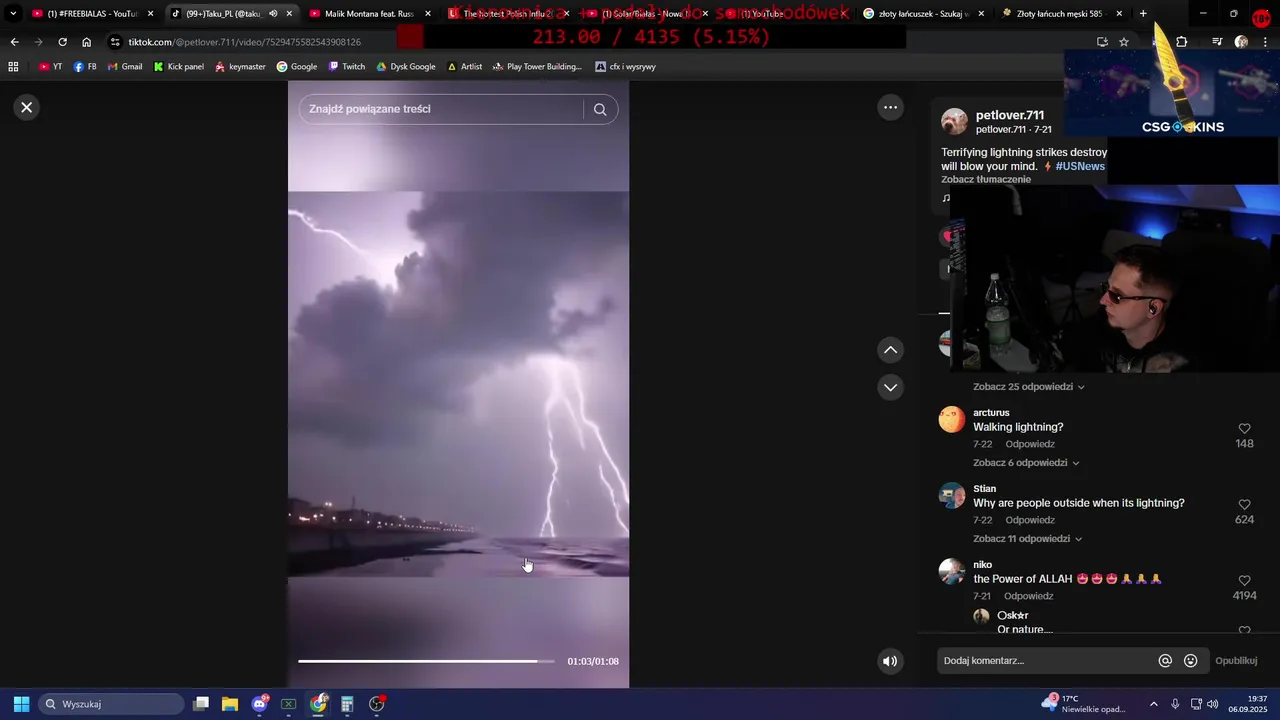
Task: Open Discord from the taskbar
Action: 260,704
